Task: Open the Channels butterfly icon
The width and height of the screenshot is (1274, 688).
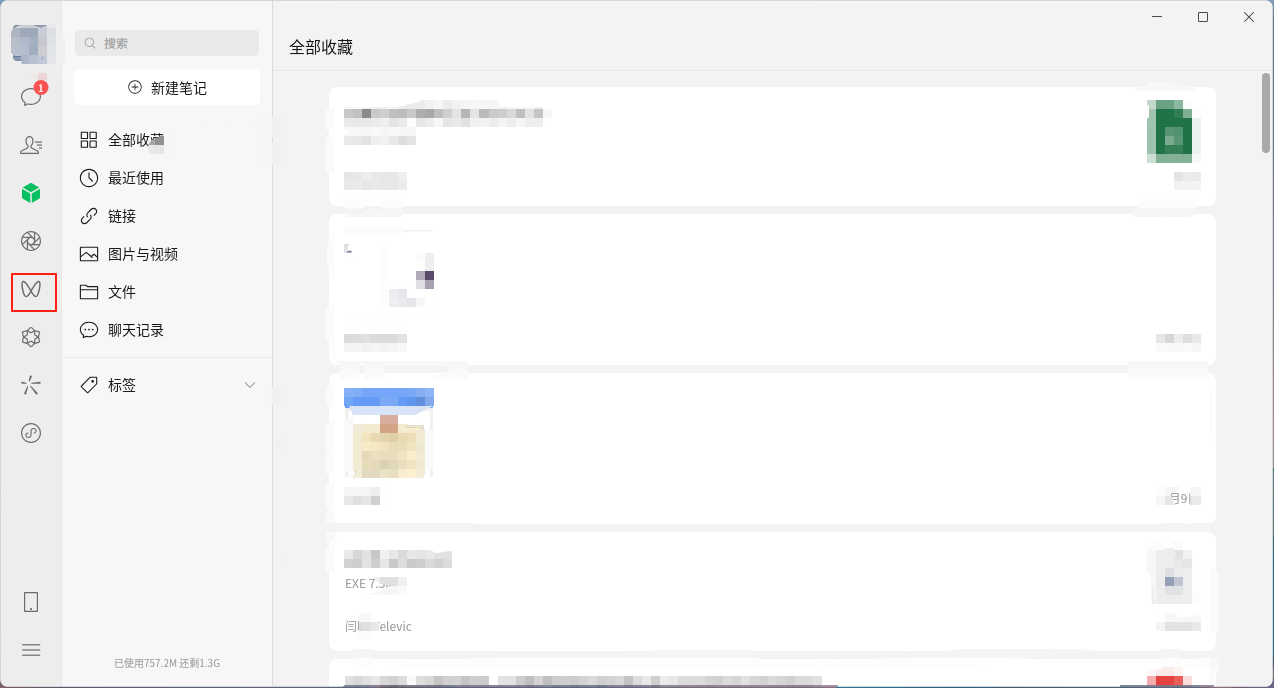Action: 31,290
